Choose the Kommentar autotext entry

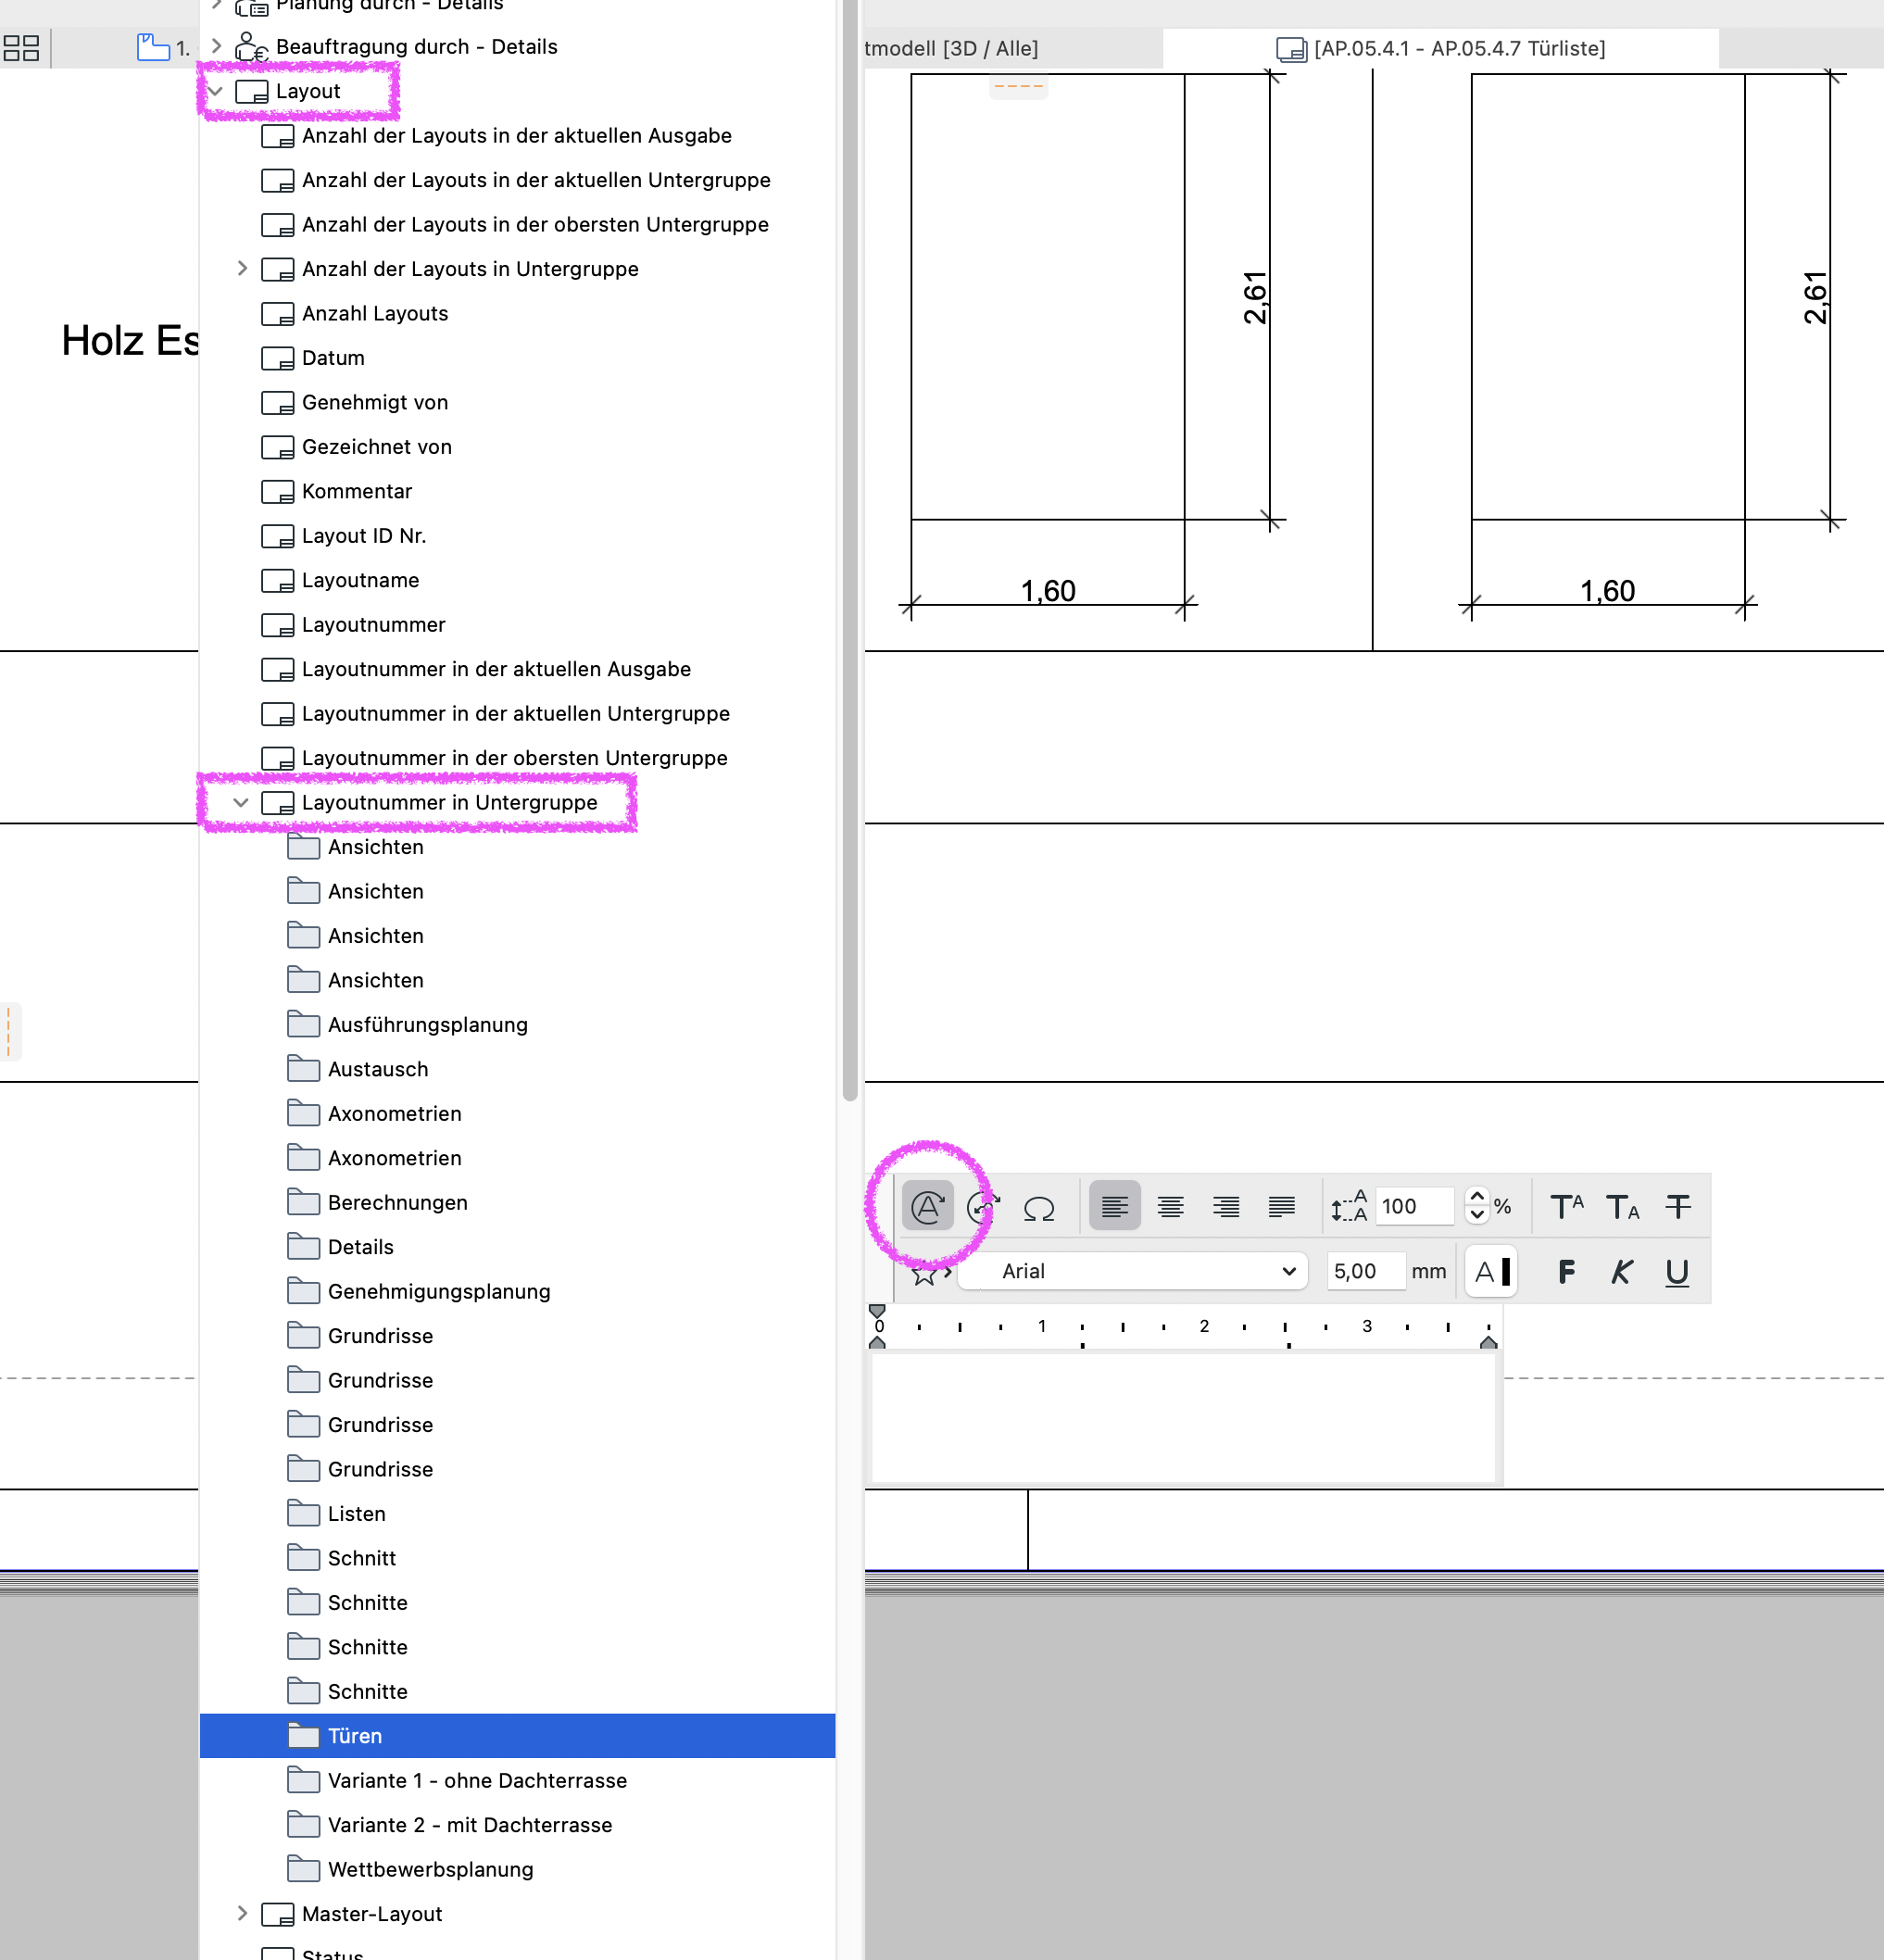click(517, 491)
